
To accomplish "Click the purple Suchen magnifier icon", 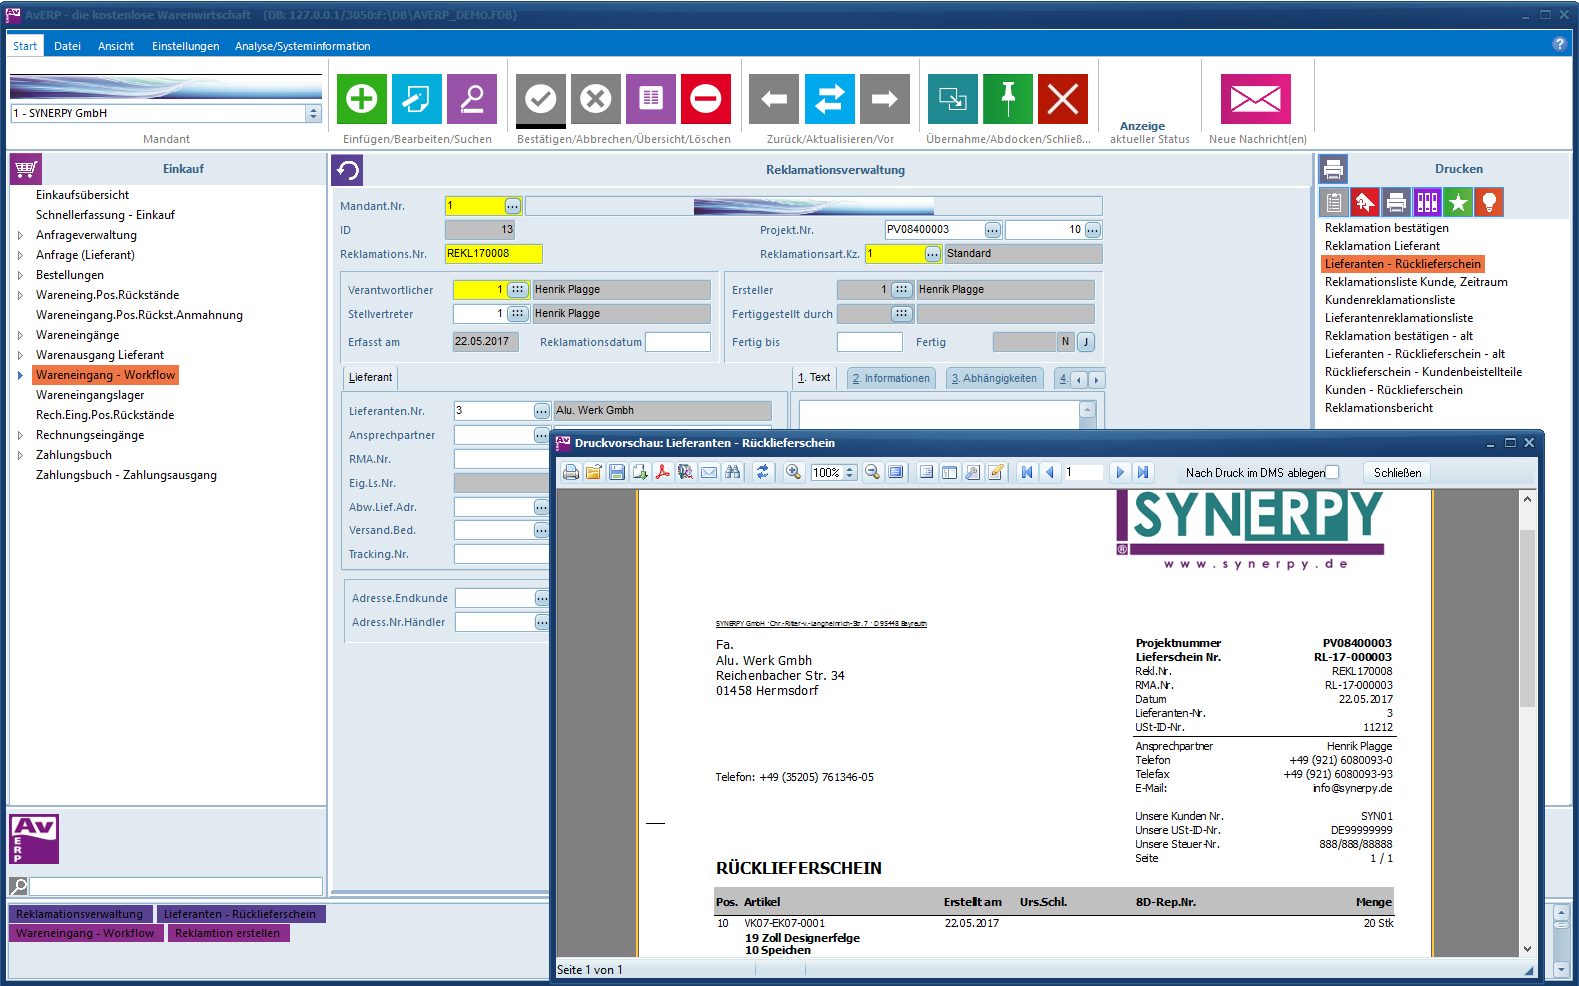I will pyautogui.click(x=471, y=99).
